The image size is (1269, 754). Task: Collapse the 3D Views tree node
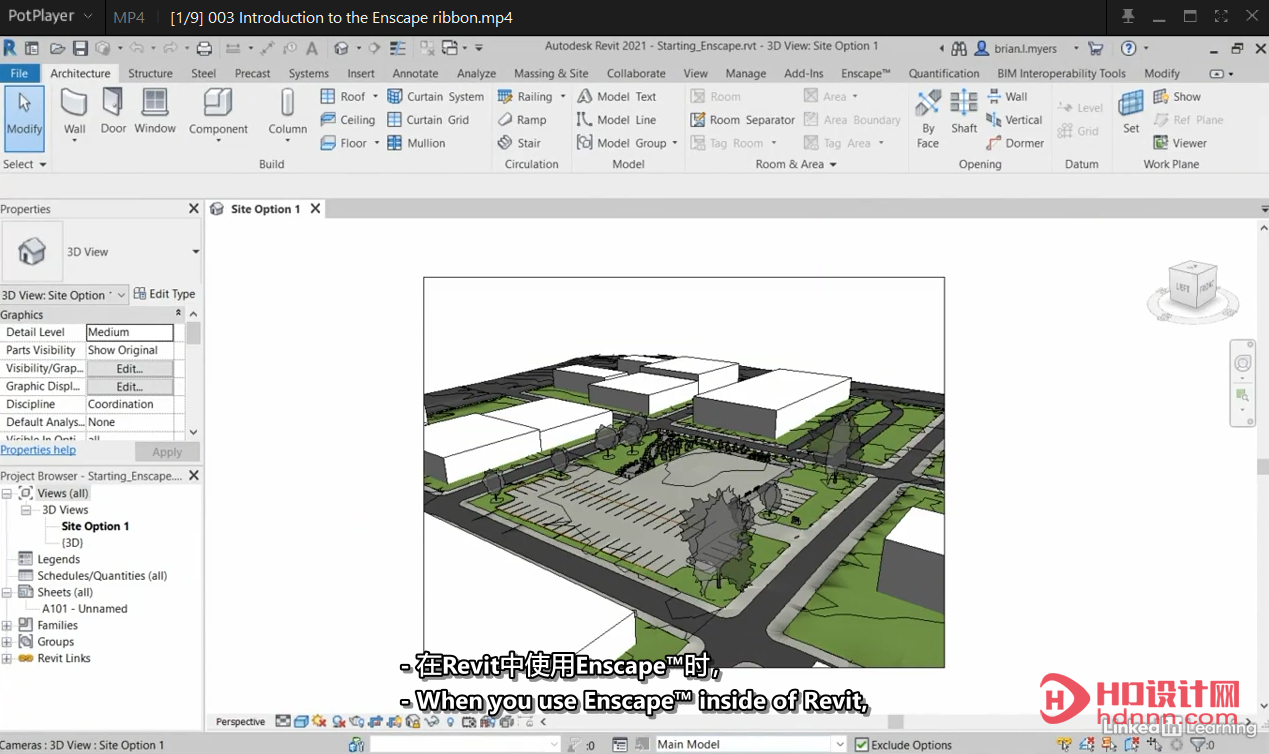[x=26, y=510]
